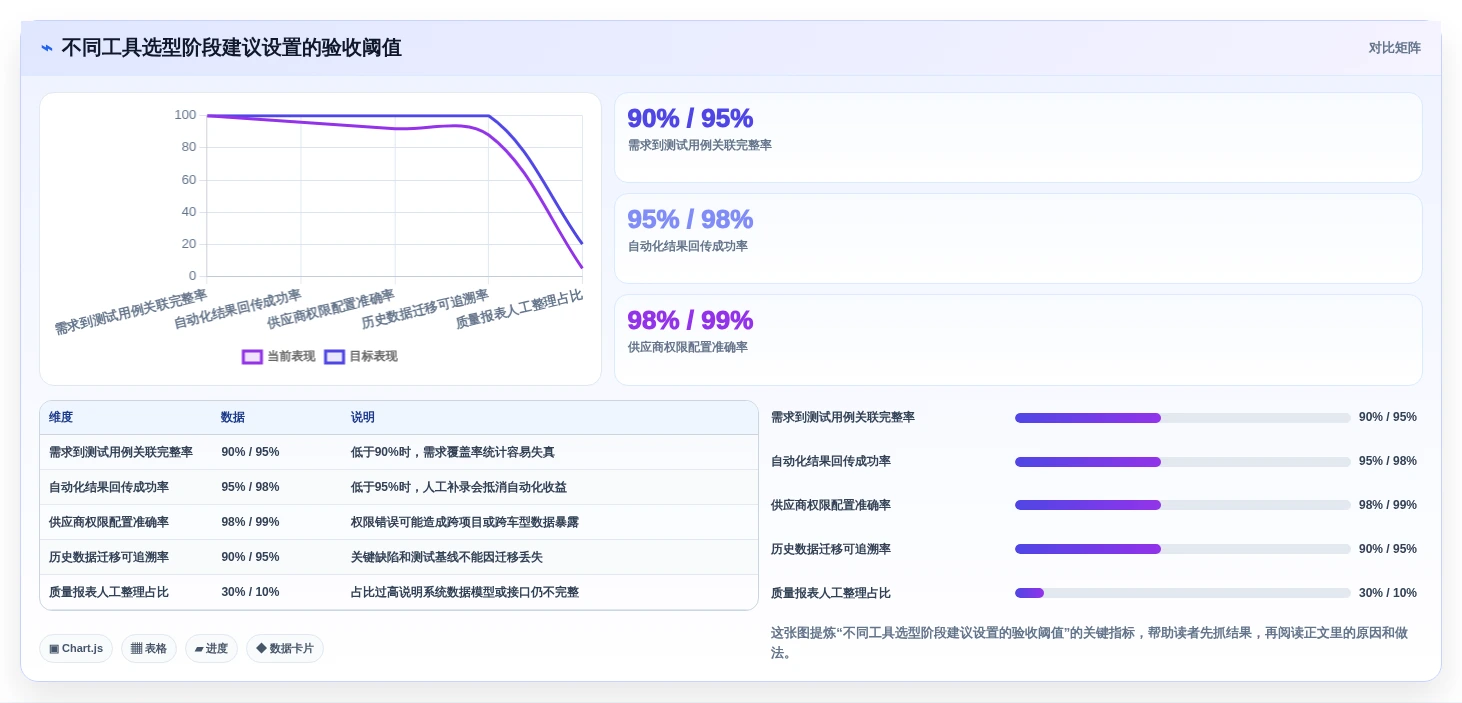The height and width of the screenshot is (703, 1462).
Task: Click chart y-axis value 100
Action: 185,115
